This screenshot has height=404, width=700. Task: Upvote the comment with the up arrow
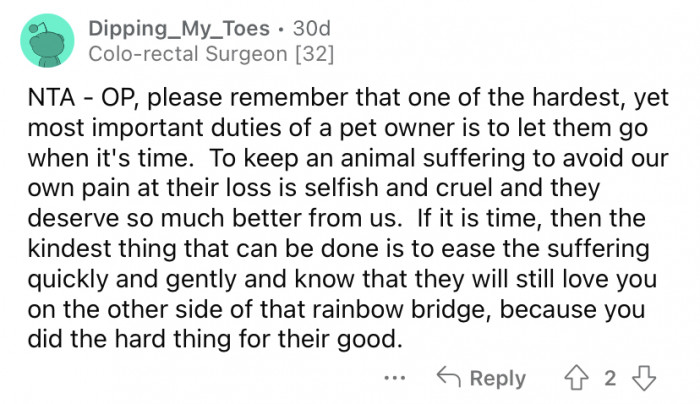click(573, 377)
